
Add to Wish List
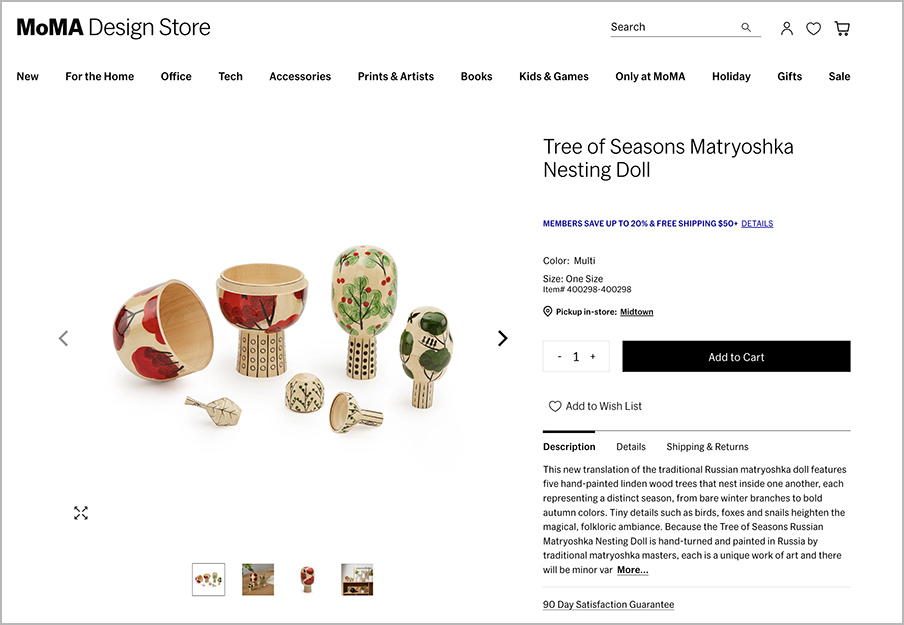coord(595,406)
